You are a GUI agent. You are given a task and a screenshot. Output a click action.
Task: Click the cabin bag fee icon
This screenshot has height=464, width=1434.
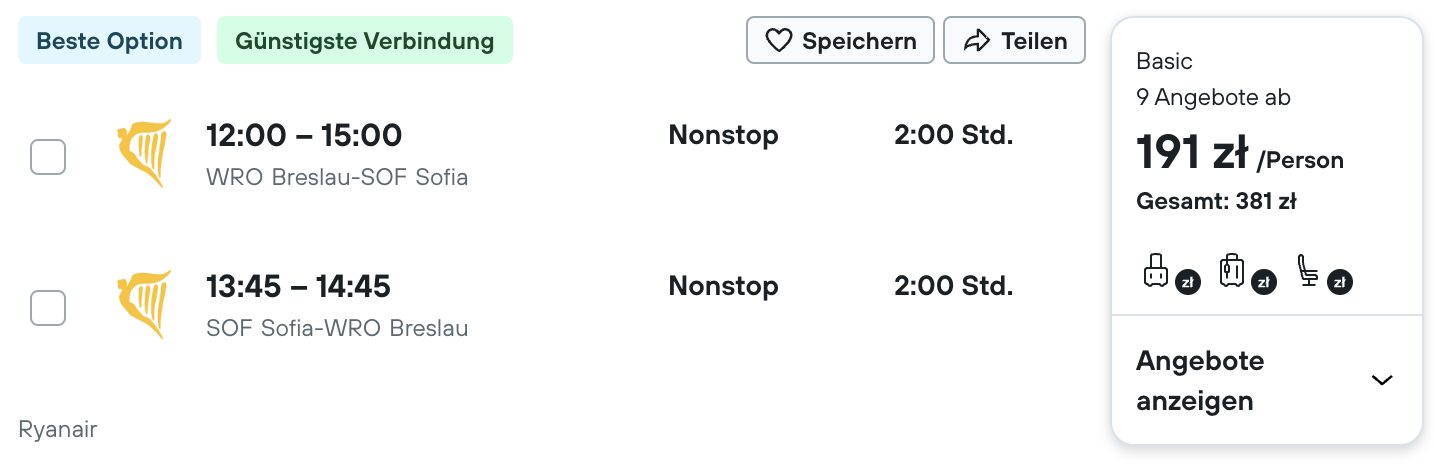click(x=1156, y=270)
